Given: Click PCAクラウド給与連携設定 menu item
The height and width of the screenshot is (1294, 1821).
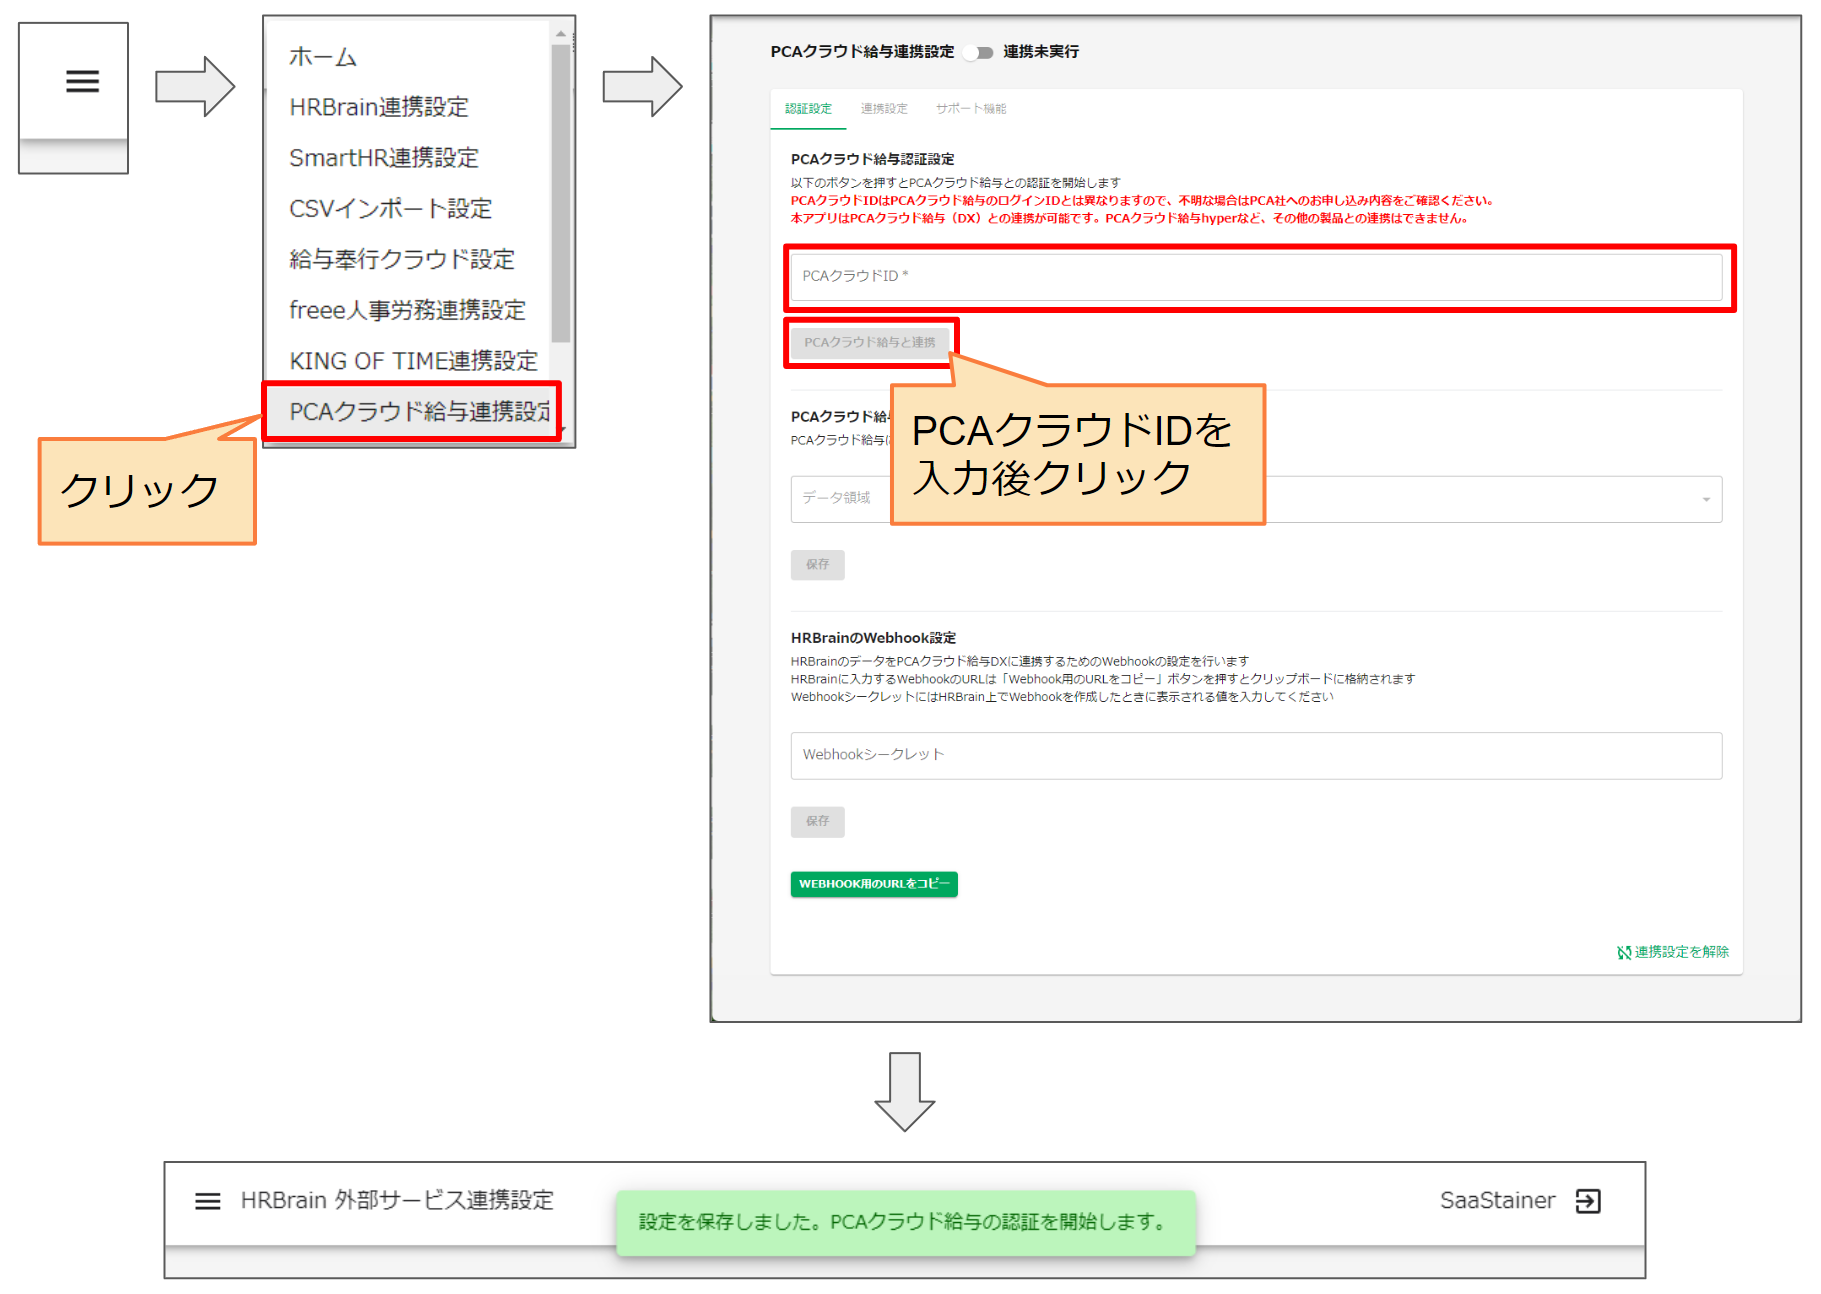Looking at the screenshot, I should (412, 411).
